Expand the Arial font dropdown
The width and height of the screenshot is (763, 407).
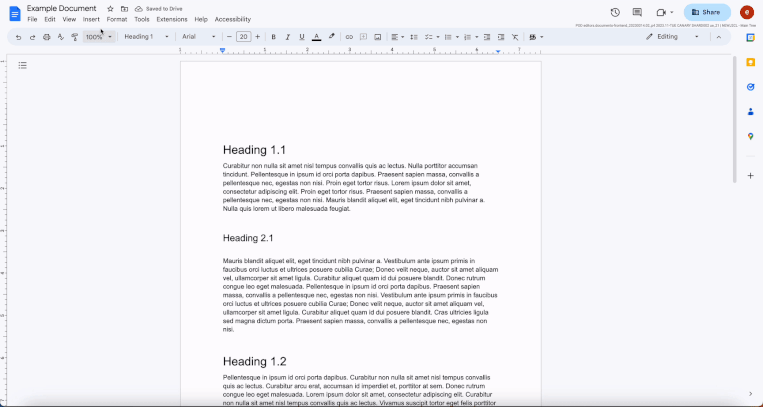point(199,37)
